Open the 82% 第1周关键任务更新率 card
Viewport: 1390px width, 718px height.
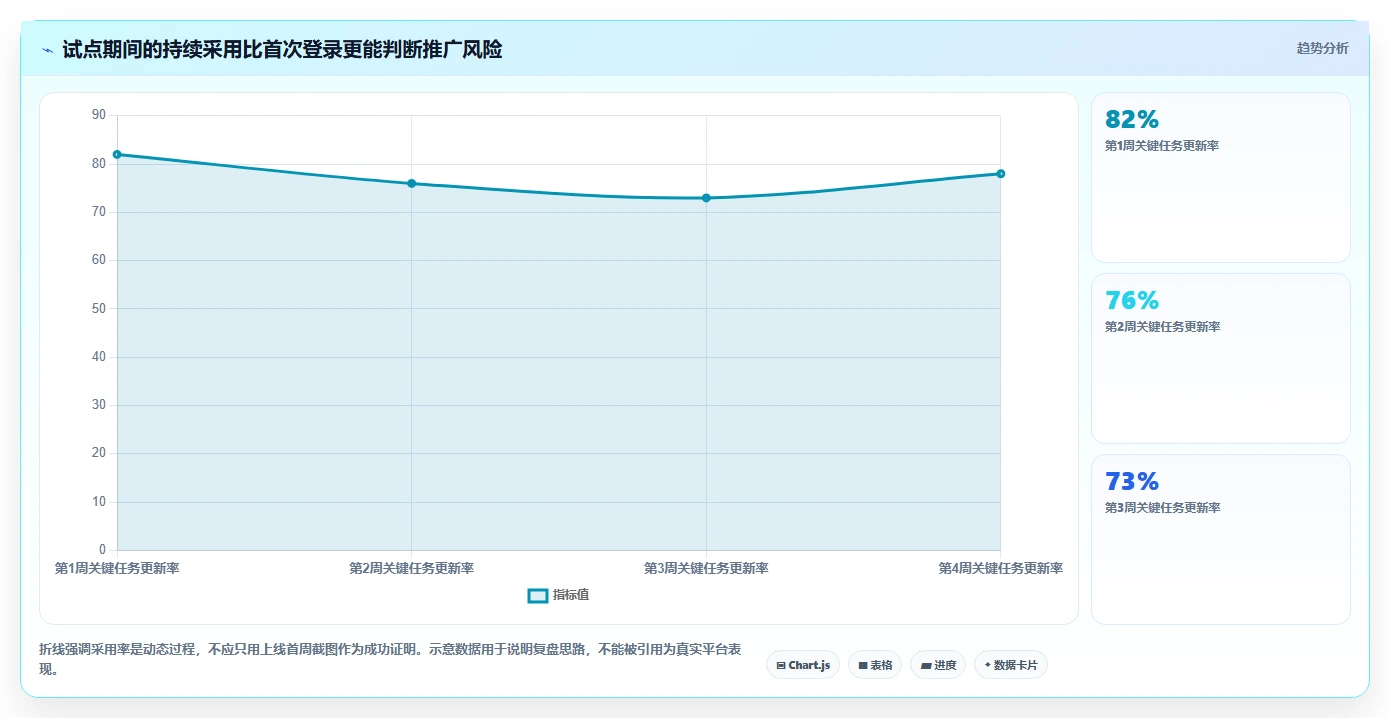click(x=1221, y=178)
